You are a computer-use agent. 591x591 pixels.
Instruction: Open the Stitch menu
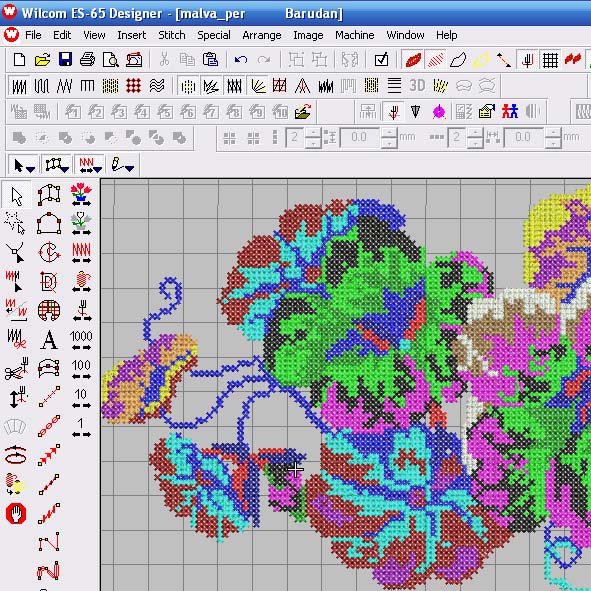[x=172, y=35]
